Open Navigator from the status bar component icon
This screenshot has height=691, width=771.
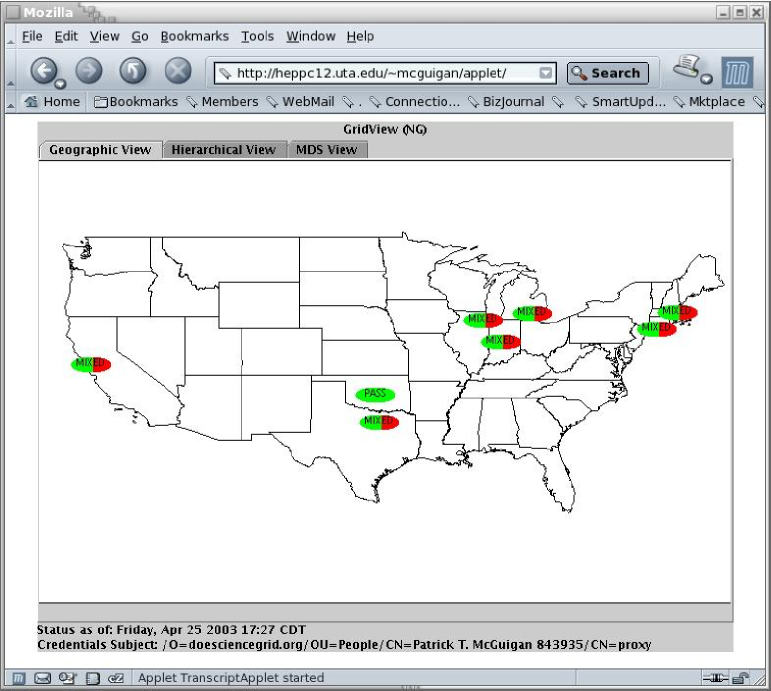(x=18, y=678)
